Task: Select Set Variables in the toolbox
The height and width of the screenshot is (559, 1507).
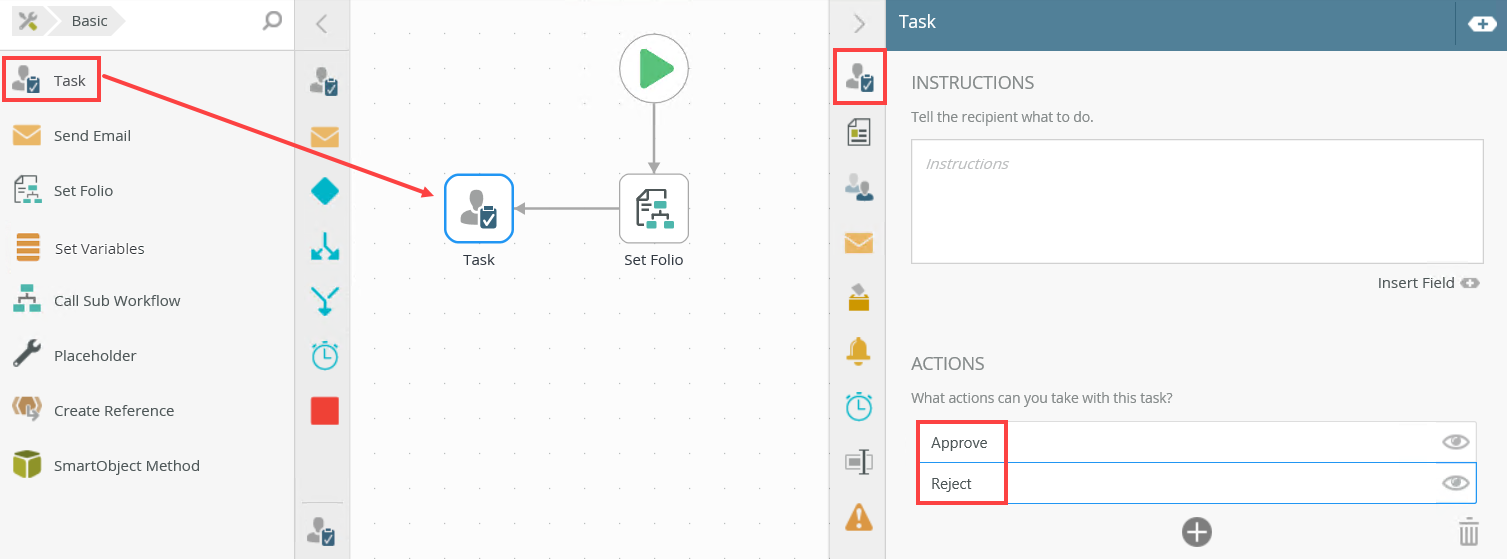Action: point(79,248)
